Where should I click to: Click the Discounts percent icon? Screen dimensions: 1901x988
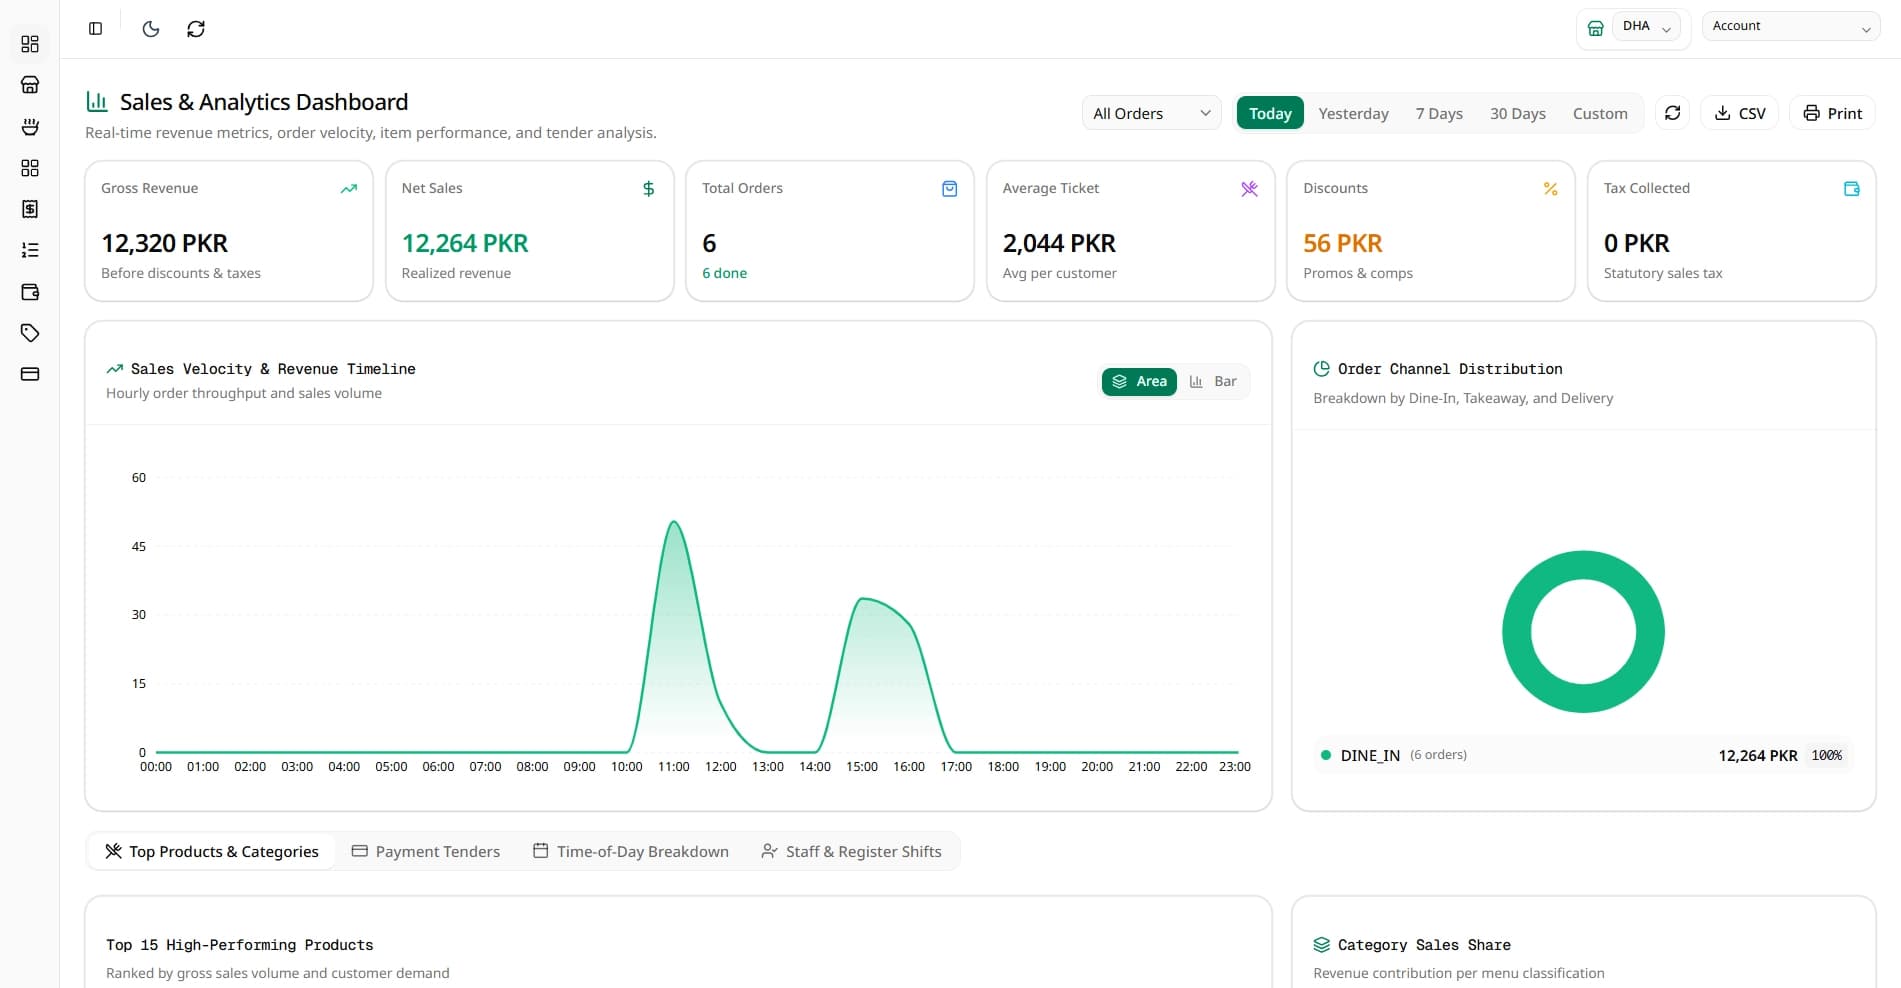(x=1551, y=189)
